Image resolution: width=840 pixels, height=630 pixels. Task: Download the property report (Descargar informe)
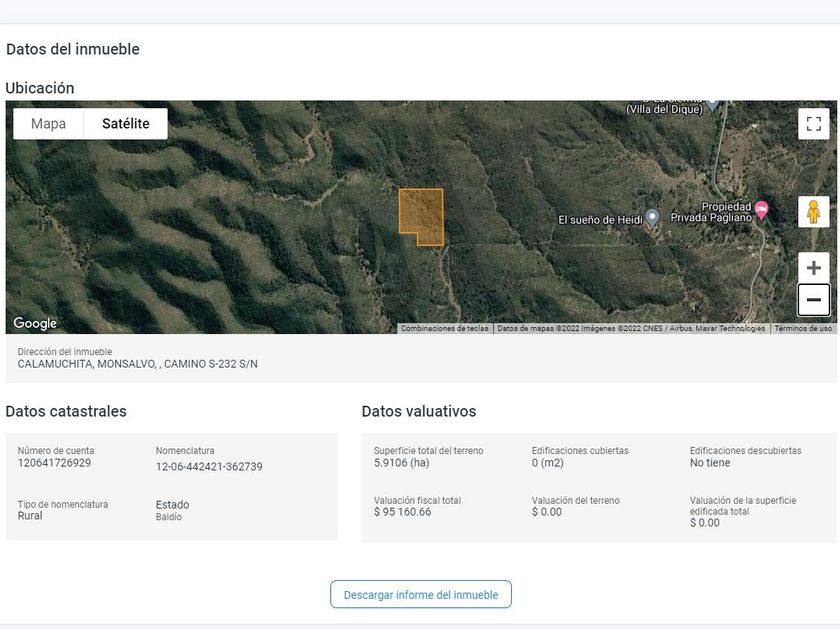(421, 594)
